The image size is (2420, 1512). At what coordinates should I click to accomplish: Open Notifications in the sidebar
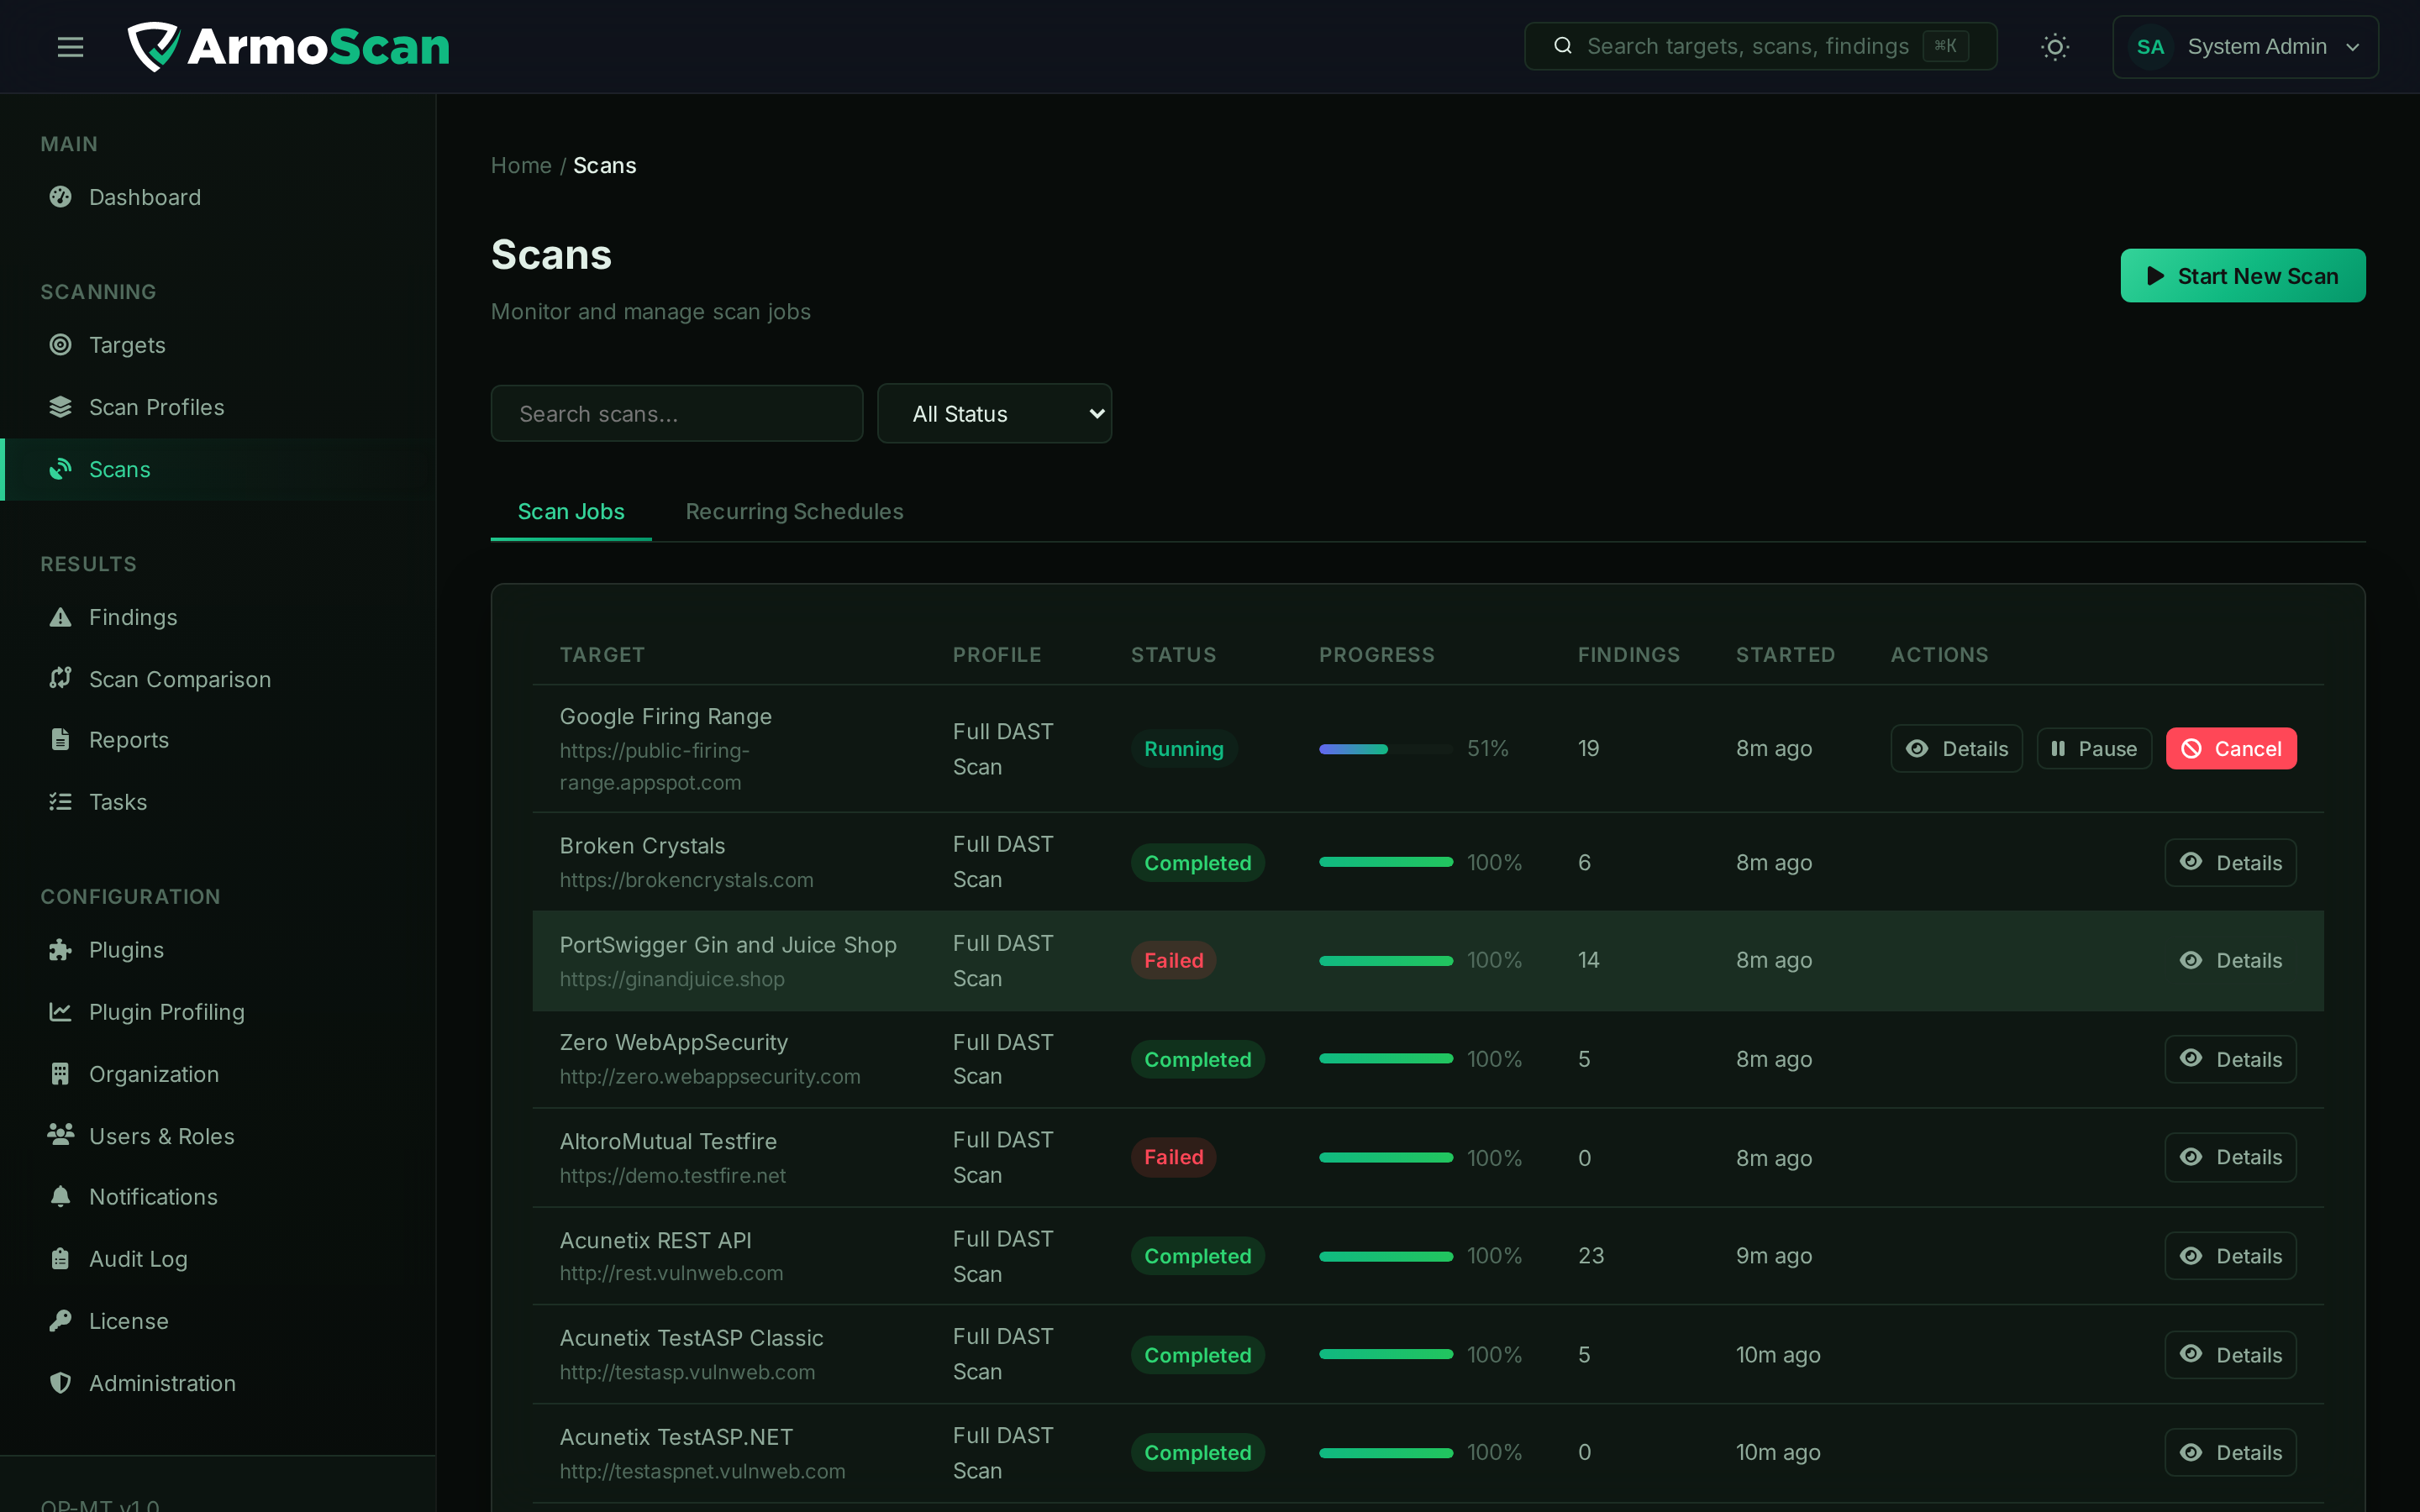tap(218, 1197)
